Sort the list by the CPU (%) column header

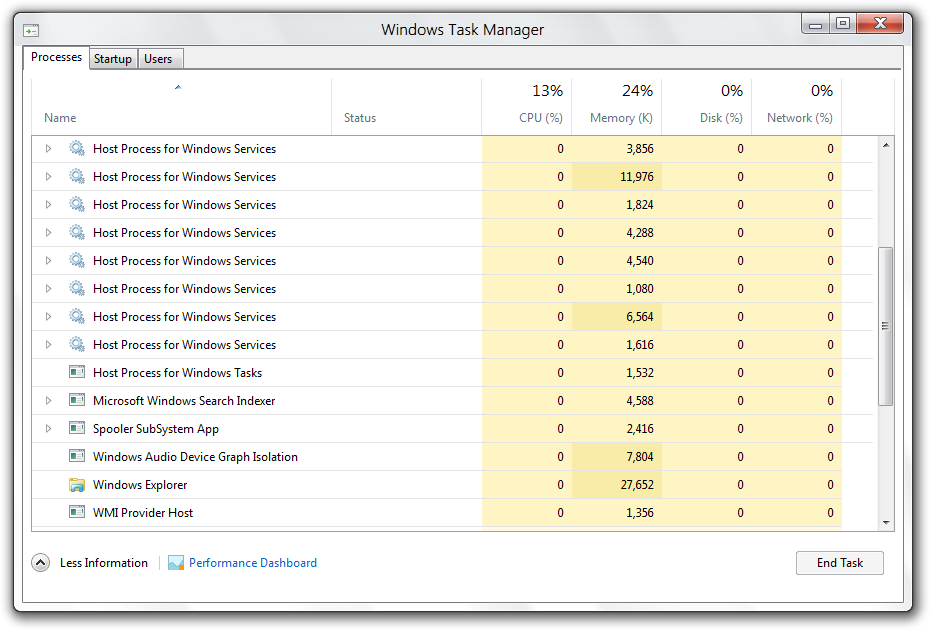pyautogui.click(x=540, y=118)
